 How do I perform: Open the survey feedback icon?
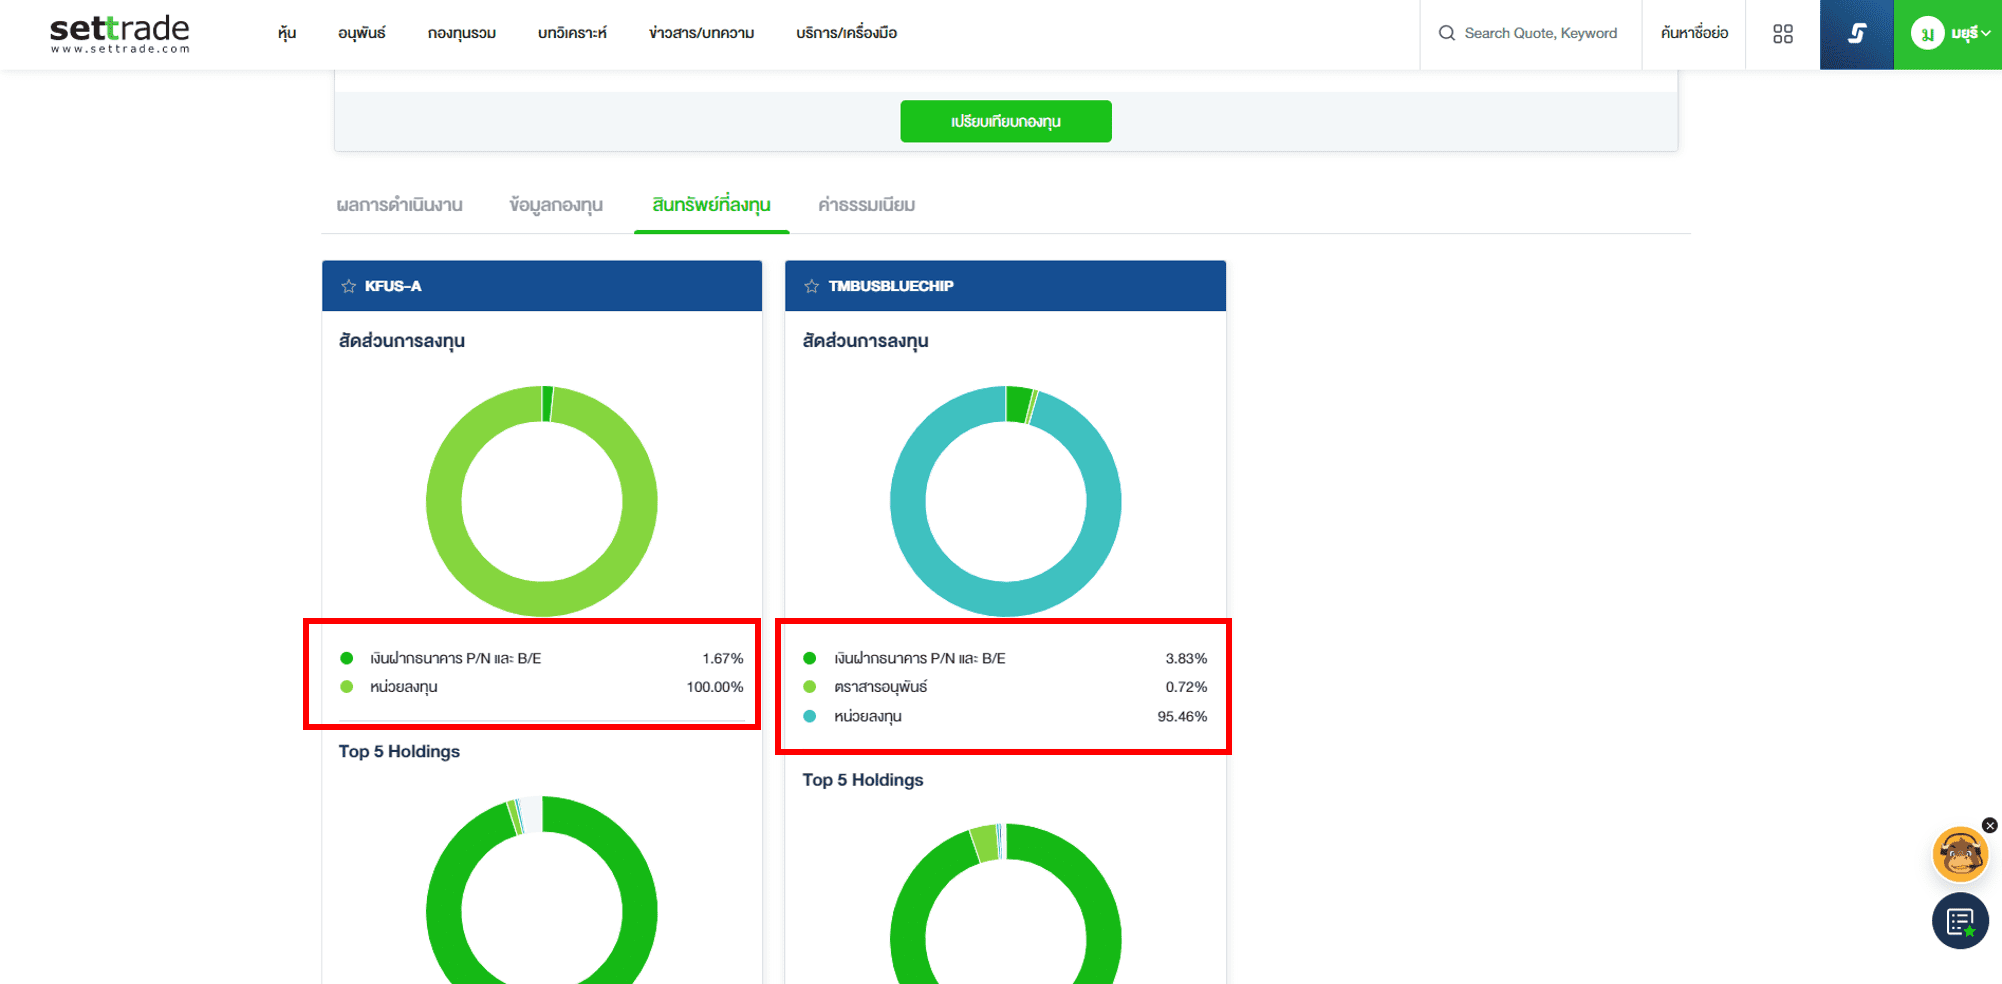pyautogui.click(x=1959, y=921)
